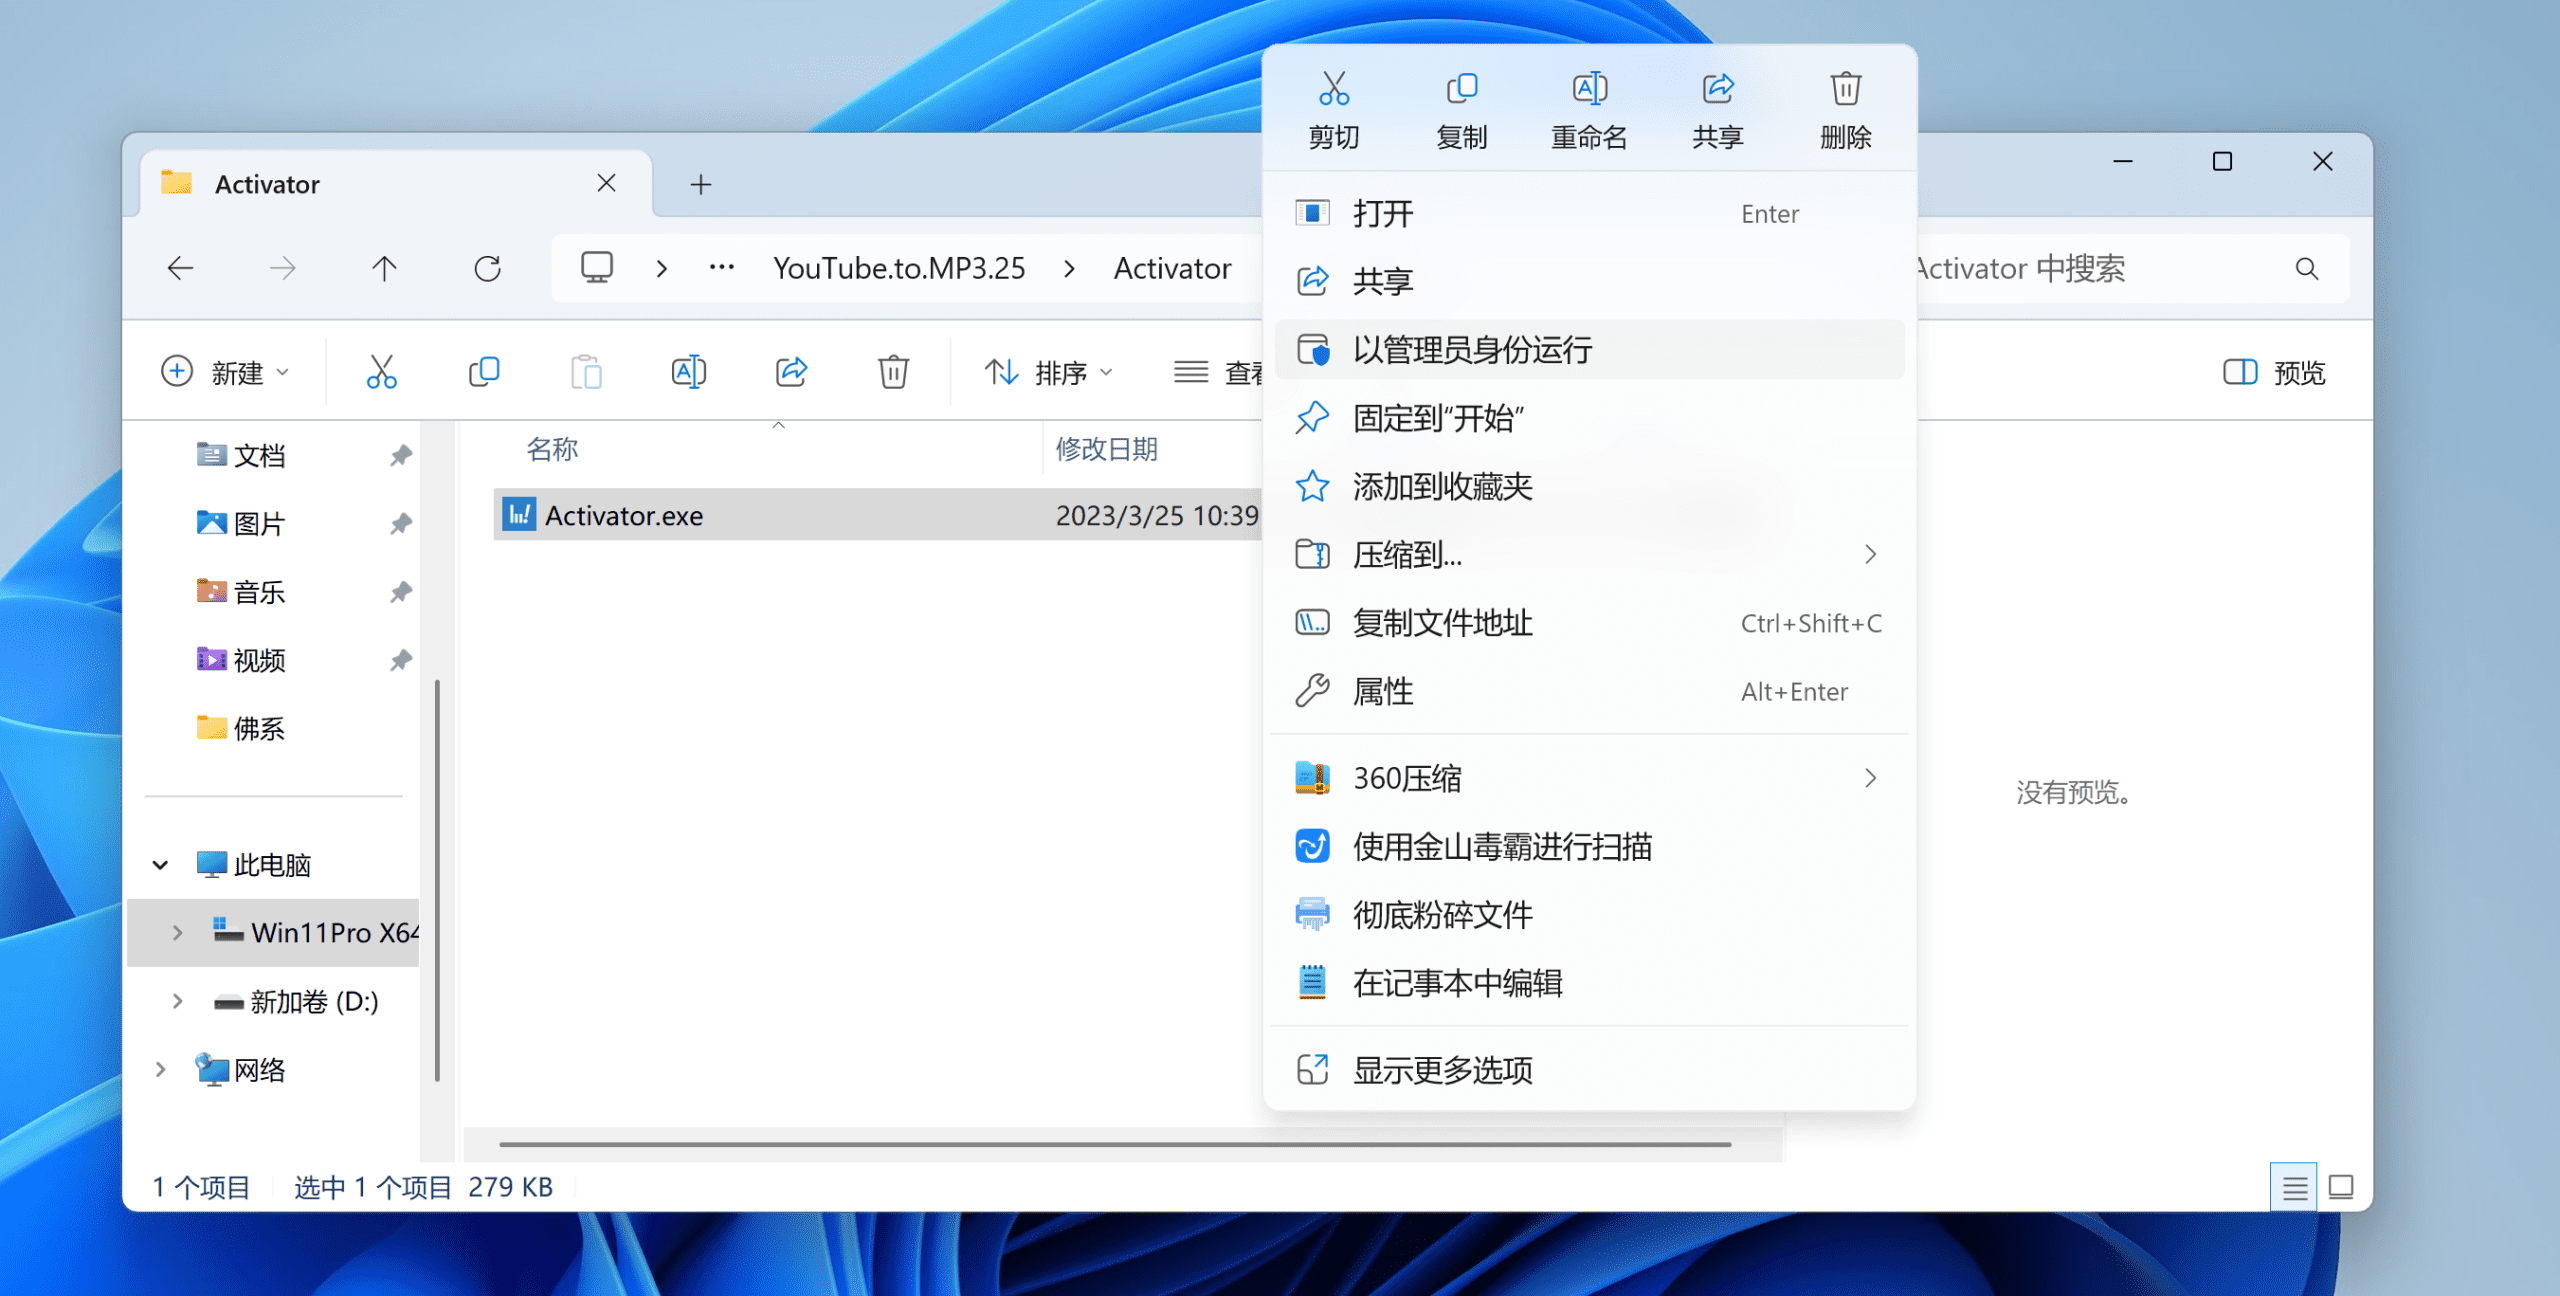Open the 新建 dropdown menu

[x=225, y=372]
